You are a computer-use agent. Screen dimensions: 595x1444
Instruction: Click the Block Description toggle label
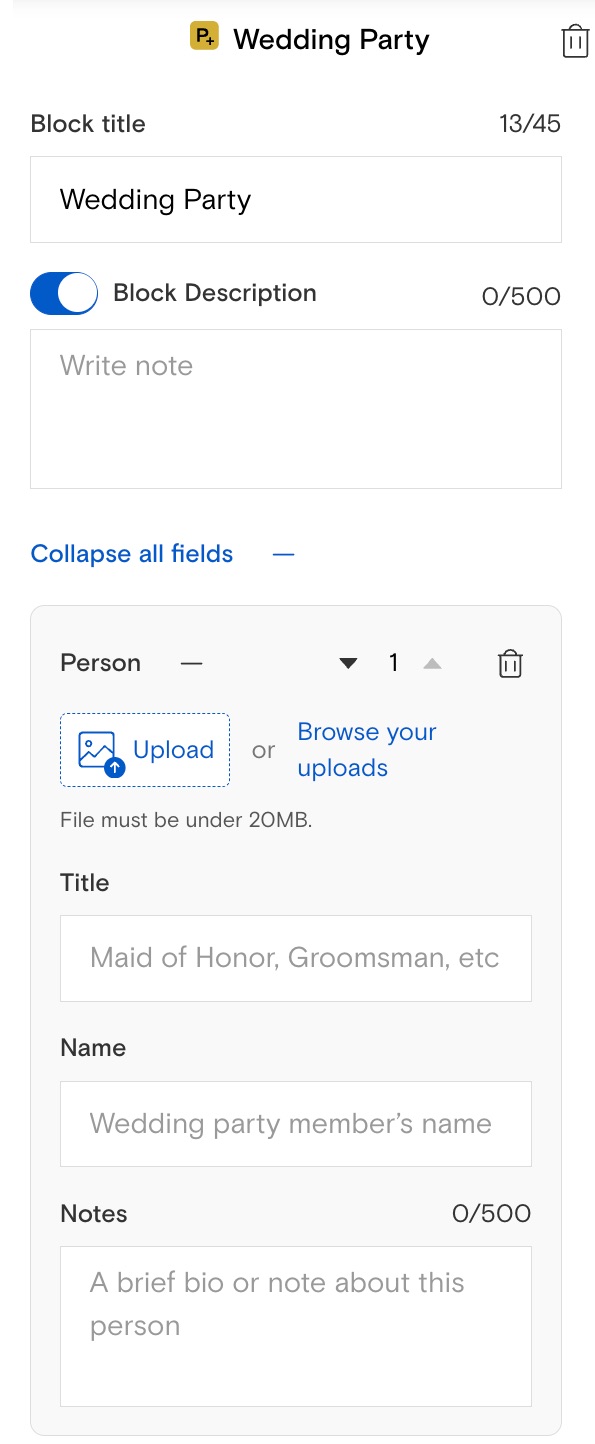click(x=215, y=293)
